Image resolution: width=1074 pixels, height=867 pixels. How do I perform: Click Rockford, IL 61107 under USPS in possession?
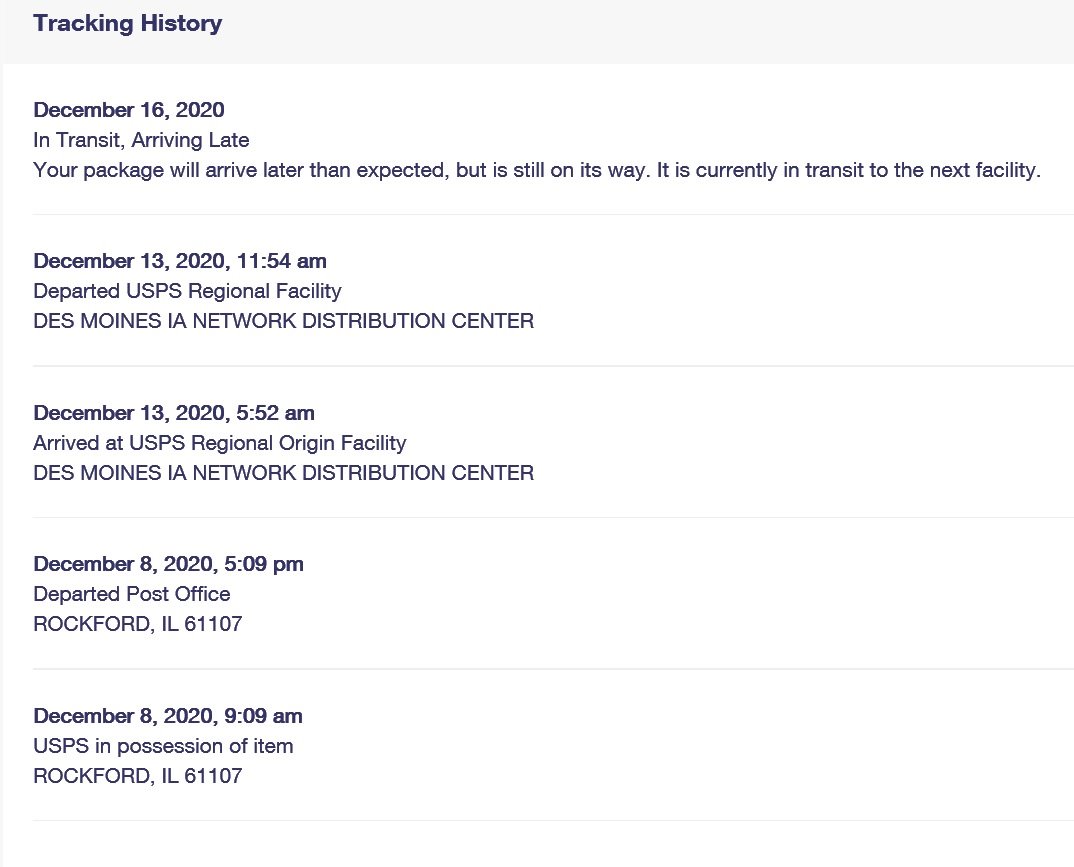138,776
